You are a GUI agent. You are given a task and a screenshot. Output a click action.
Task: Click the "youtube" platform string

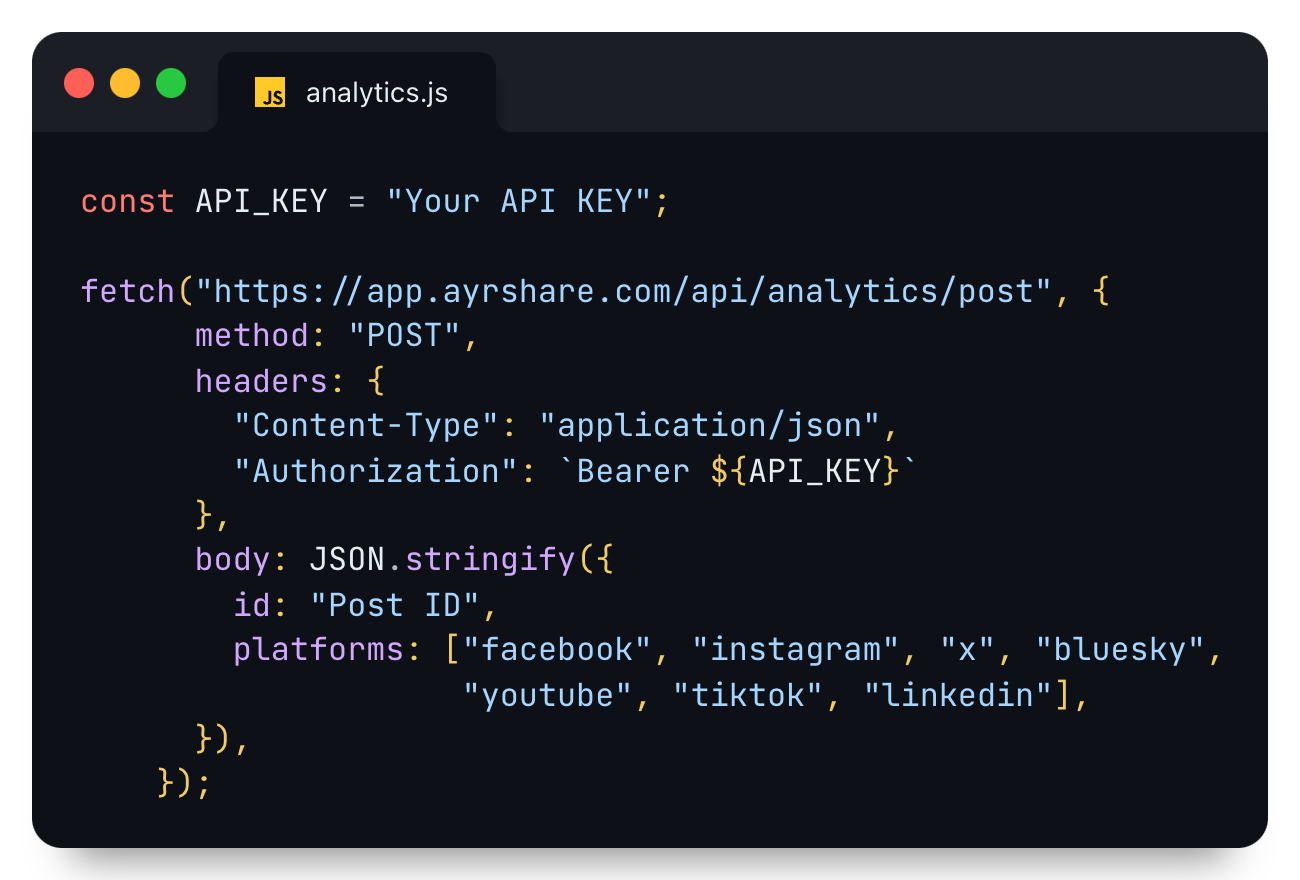(x=547, y=695)
